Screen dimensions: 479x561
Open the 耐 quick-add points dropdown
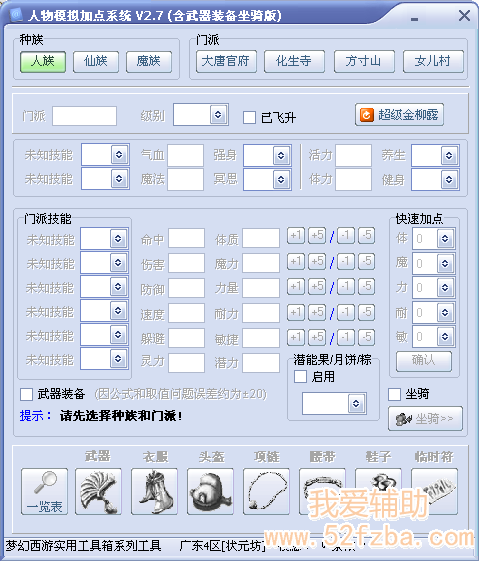445,312
